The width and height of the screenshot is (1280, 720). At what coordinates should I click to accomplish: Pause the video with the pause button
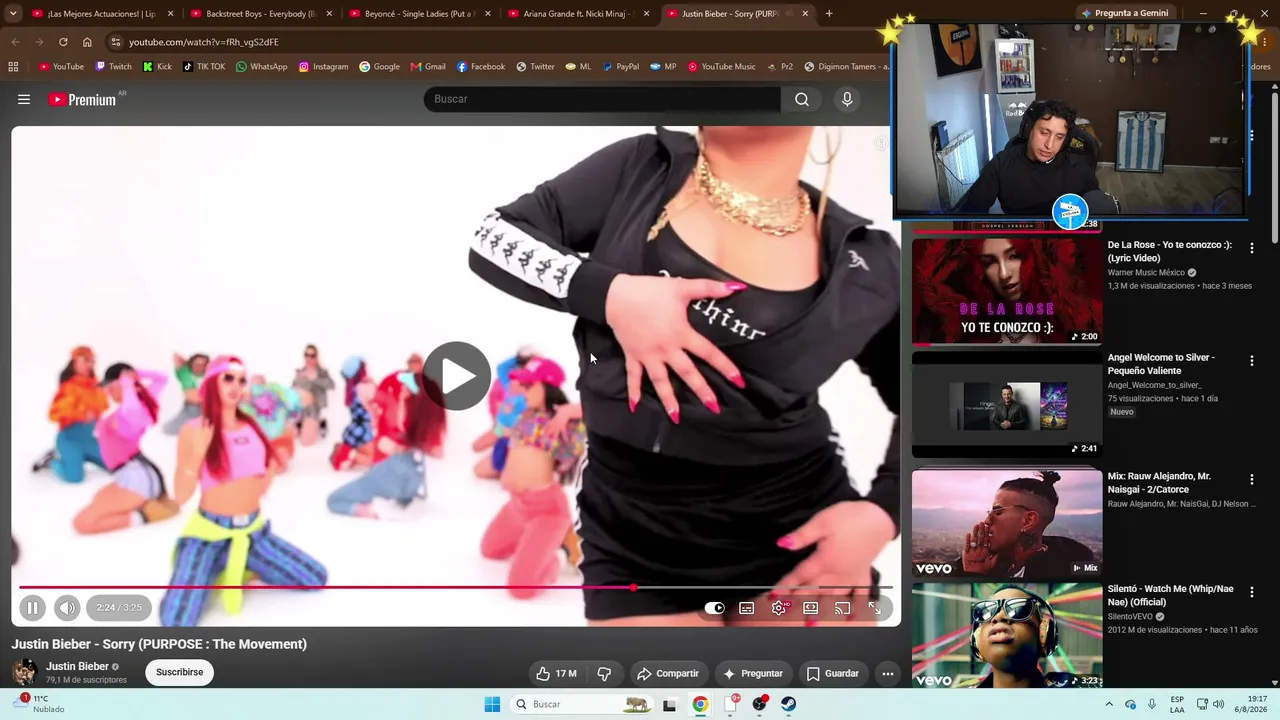pos(32,607)
